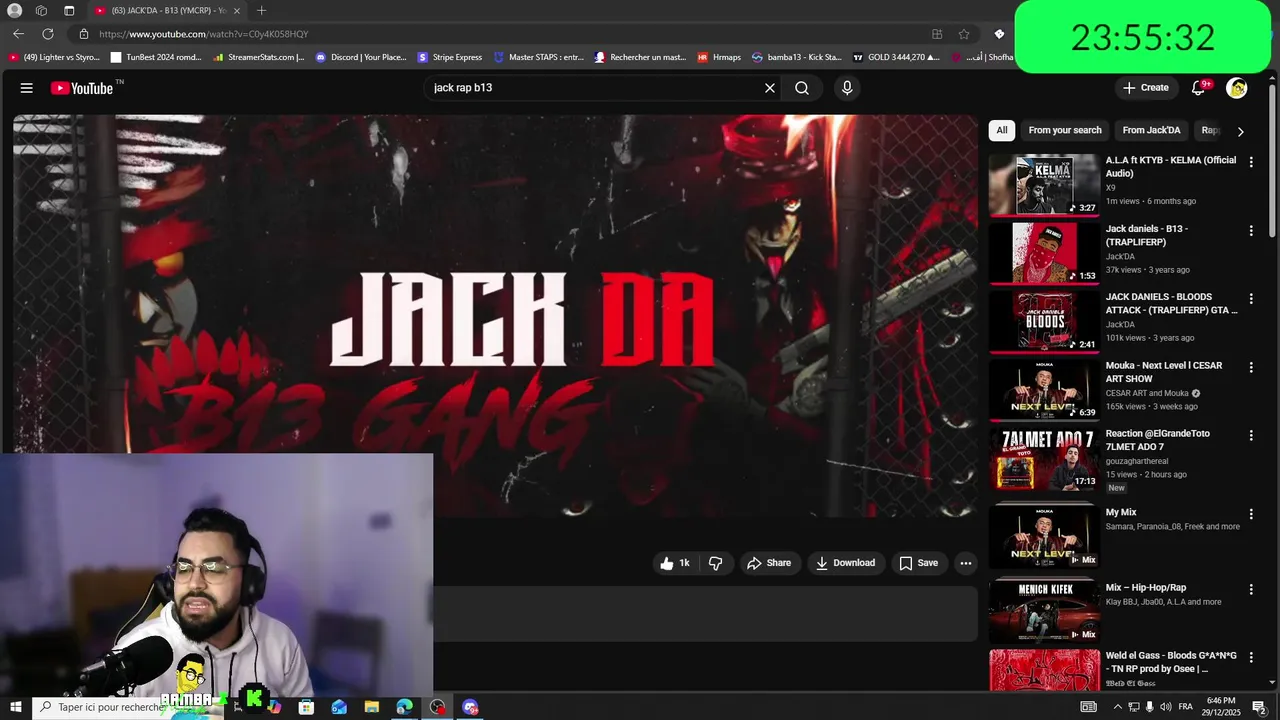
Task: Download the video
Action: [x=845, y=563]
